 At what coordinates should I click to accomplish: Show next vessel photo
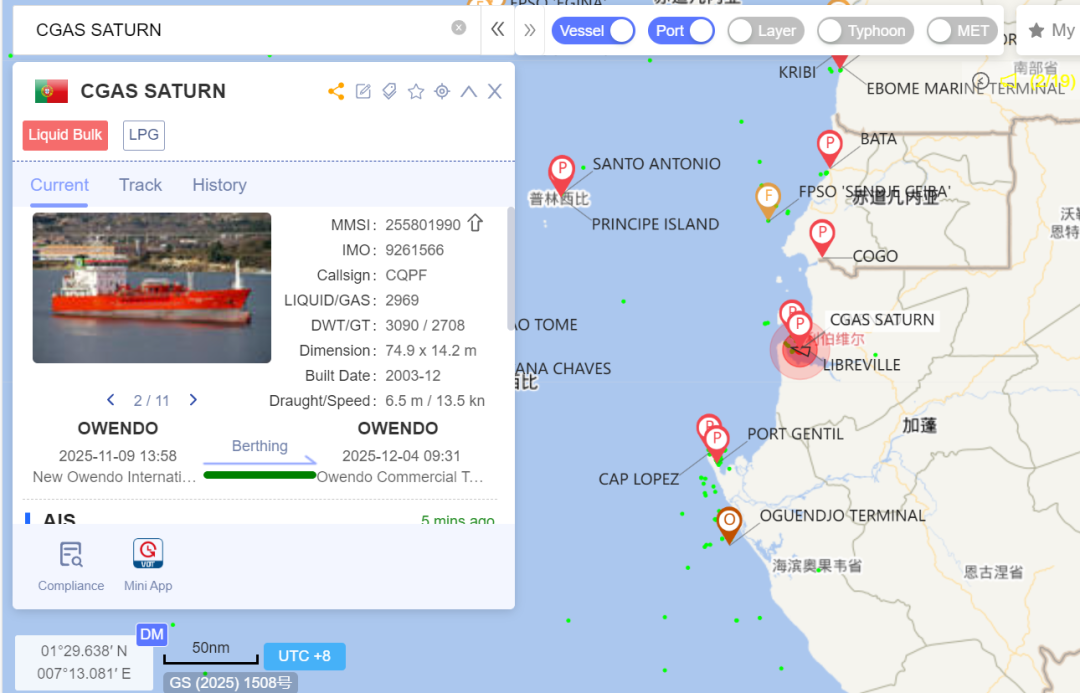pyautogui.click(x=193, y=400)
